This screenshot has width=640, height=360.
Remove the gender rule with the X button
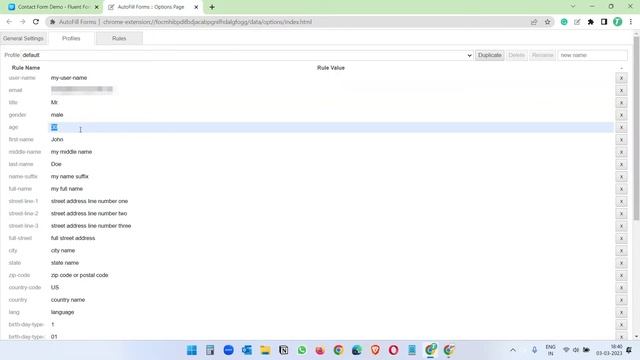pyautogui.click(x=621, y=115)
